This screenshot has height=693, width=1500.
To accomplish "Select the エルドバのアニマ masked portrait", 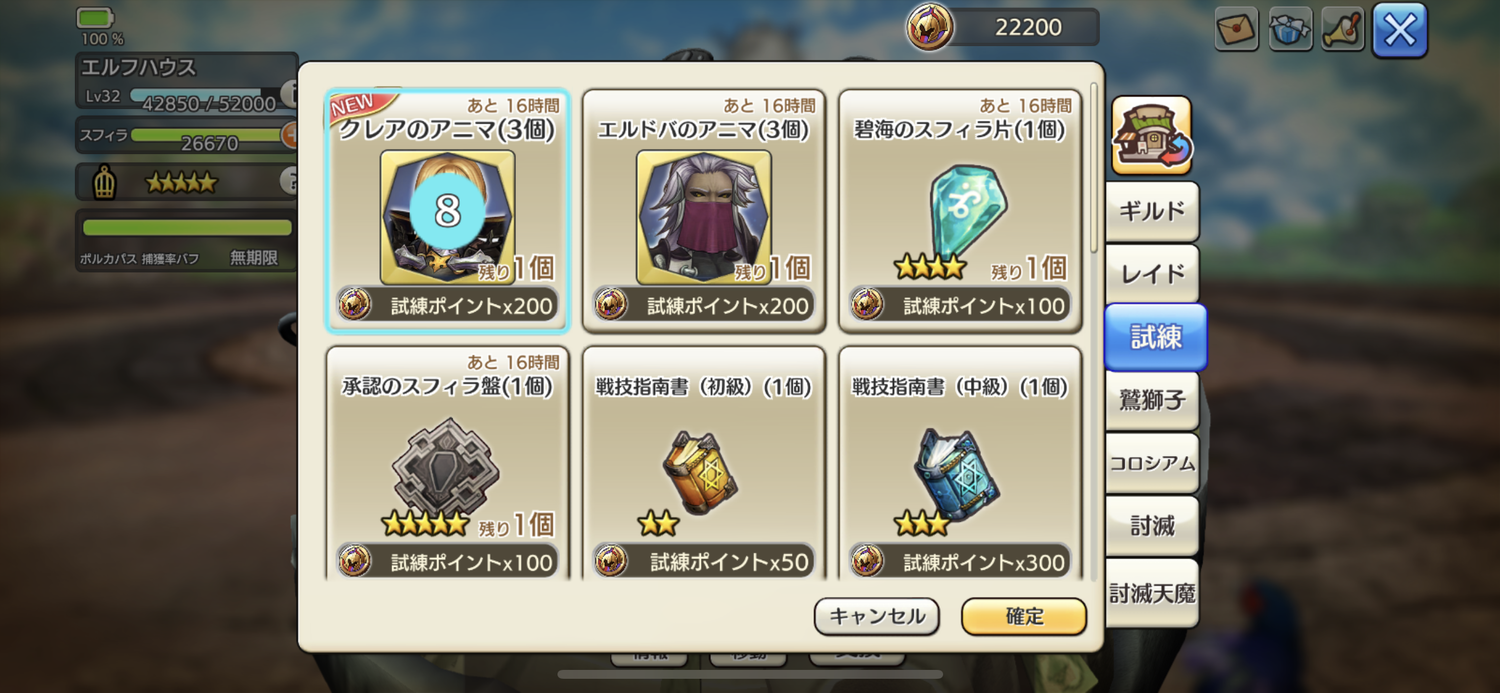I will (704, 217).
